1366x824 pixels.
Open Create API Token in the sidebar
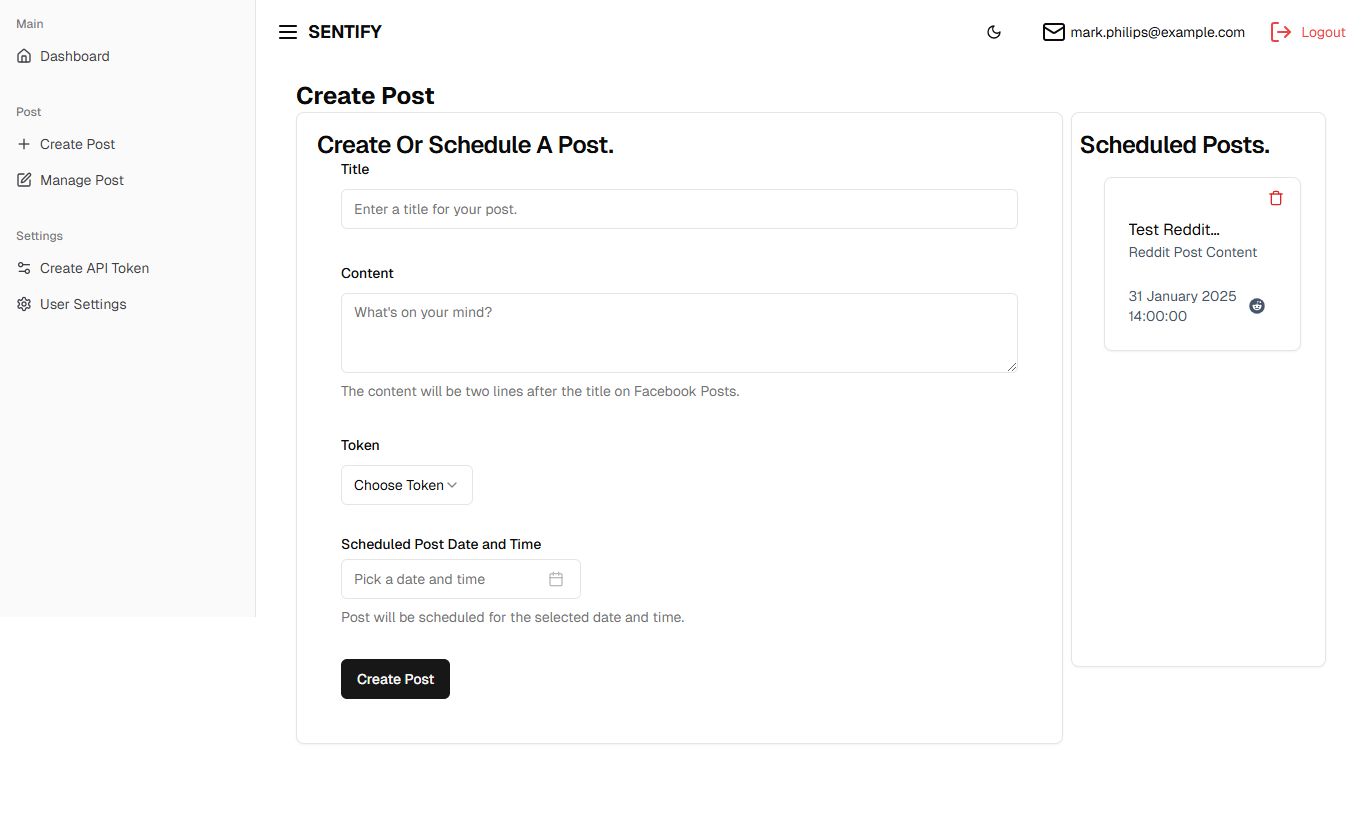(94, 268)
